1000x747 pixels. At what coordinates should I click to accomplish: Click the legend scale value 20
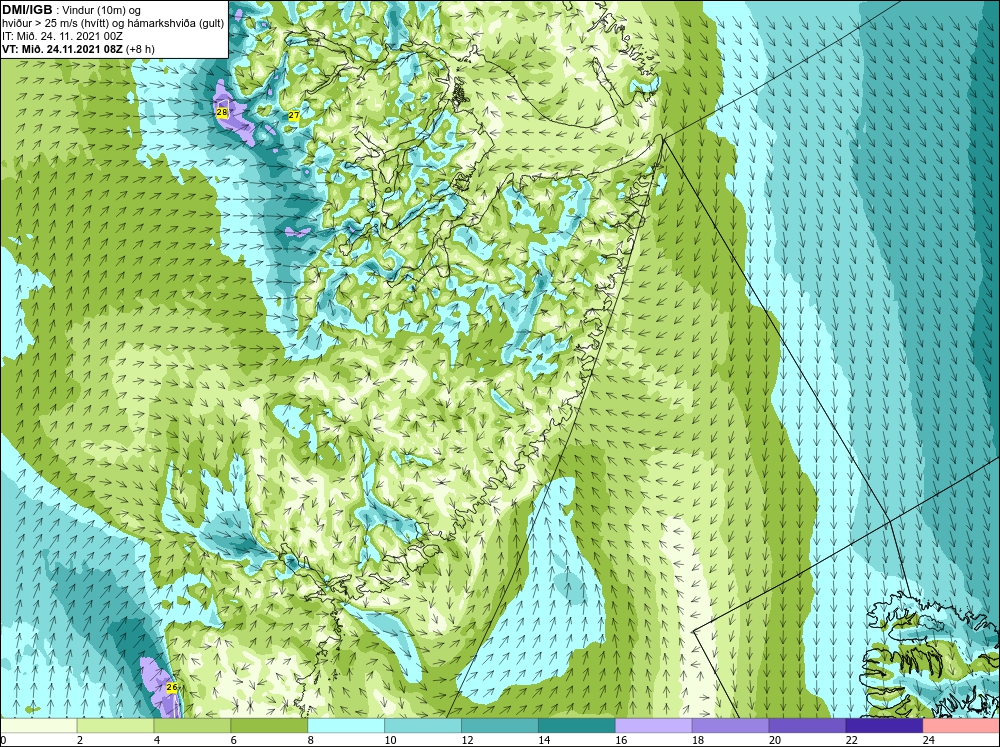[774, 740]
